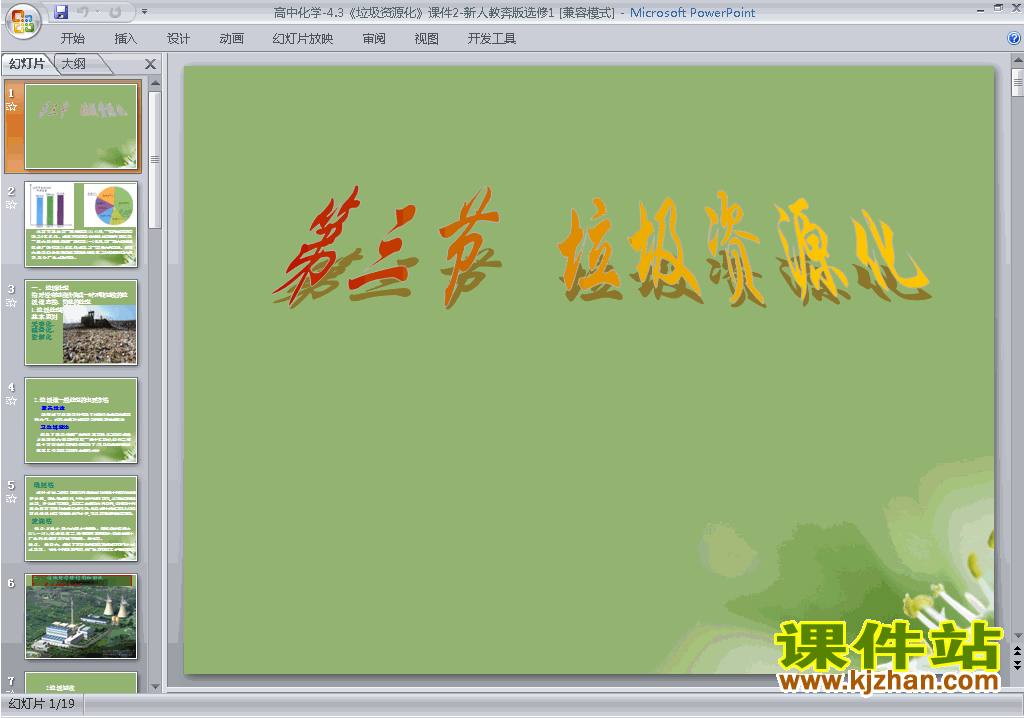Open the 动画 ribbon tab
Image resolution: width=1024 pixels, height=718 pixels.
pyautogui.click(x=231, y=39)
